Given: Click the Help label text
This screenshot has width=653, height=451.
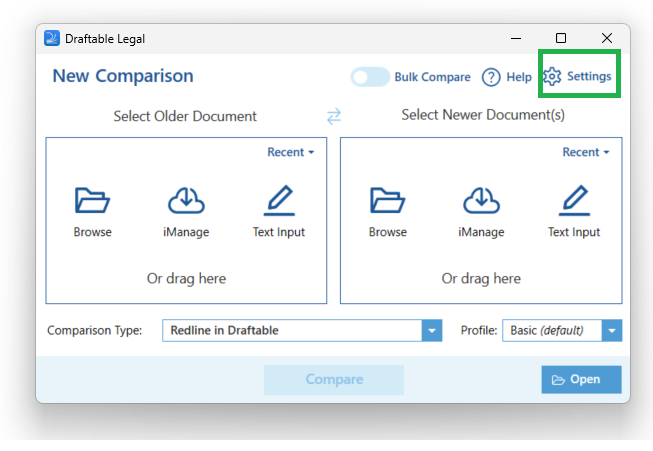Looking at the screenshot, I should coord(519,77).
